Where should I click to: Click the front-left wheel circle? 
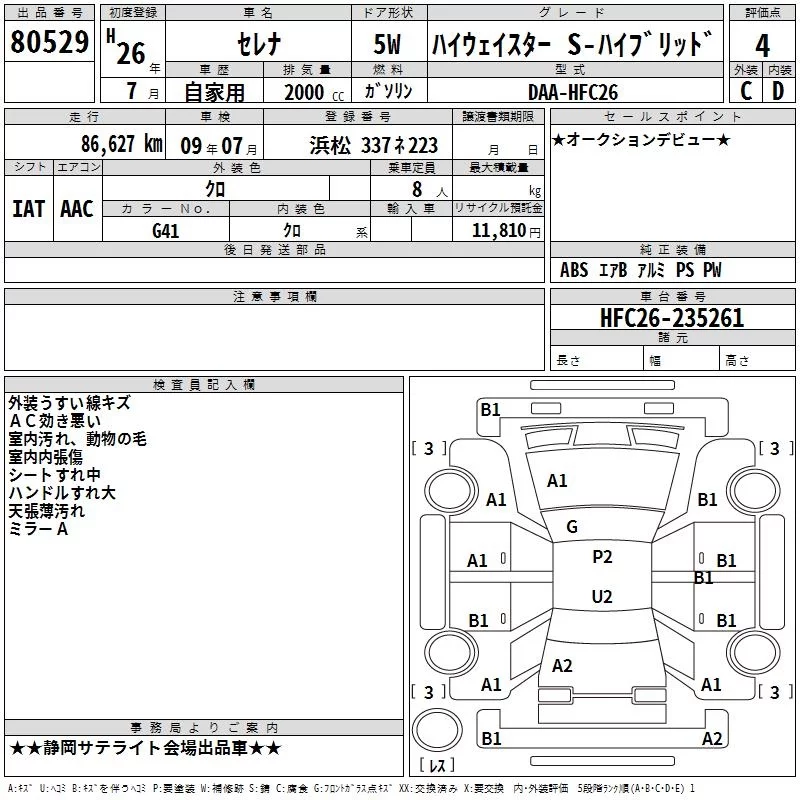[451, 491]
